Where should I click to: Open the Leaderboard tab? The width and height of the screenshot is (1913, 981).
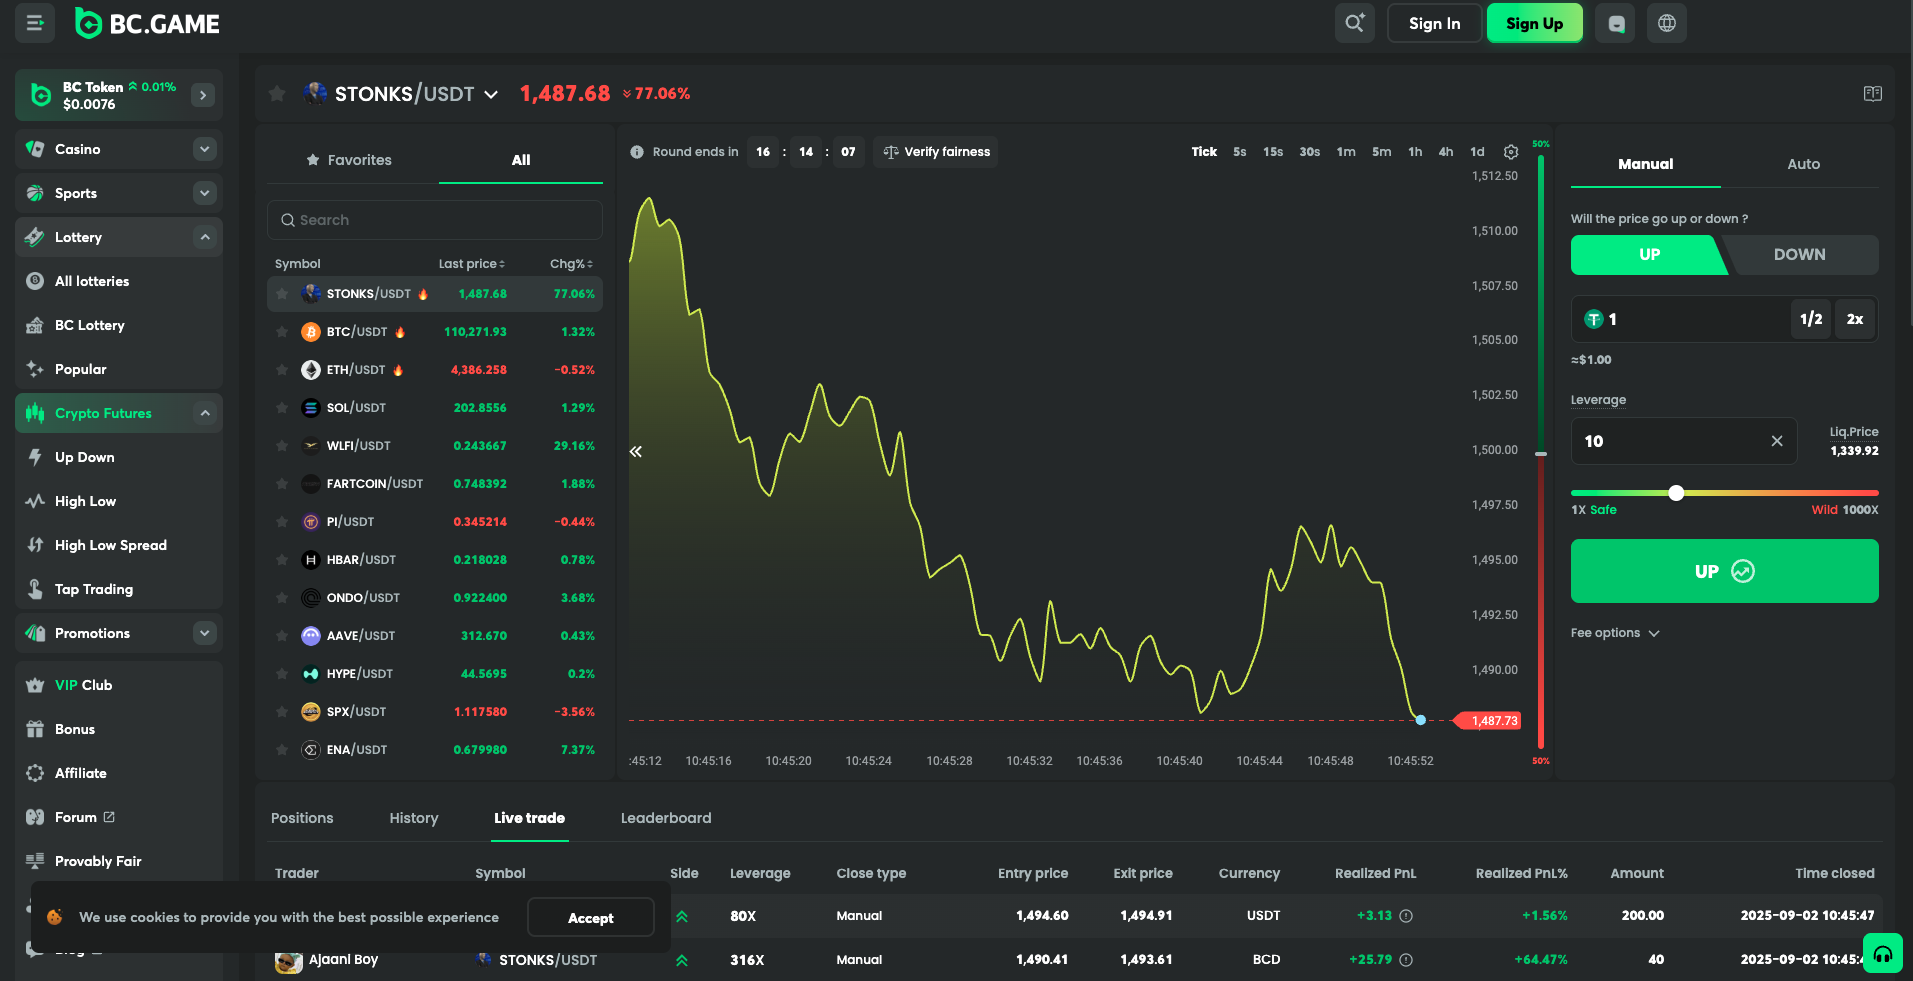[666, 818]
